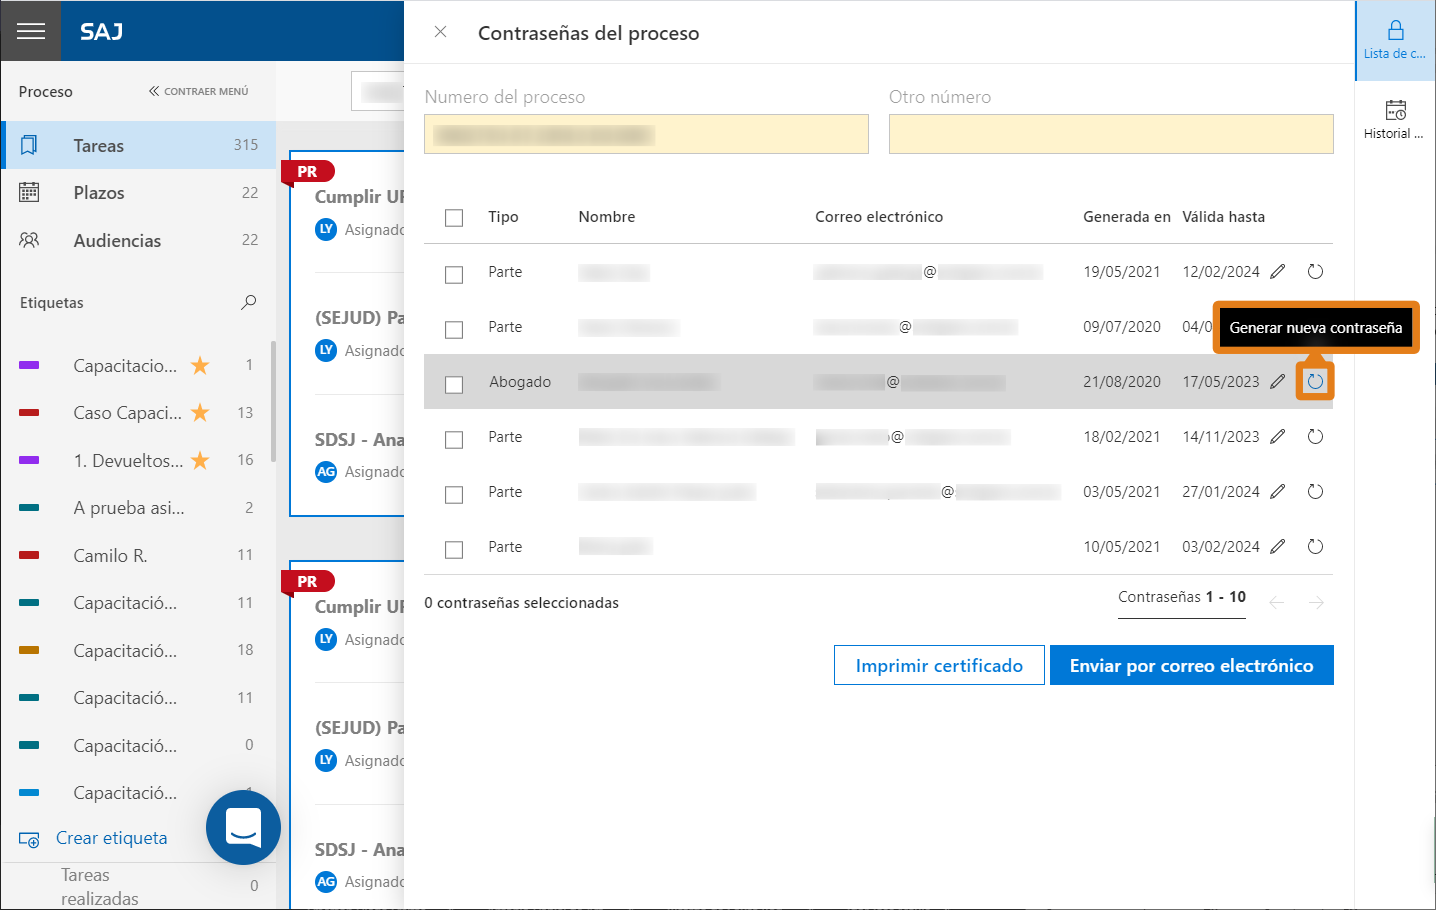Image resolution: width=1436 pixels, height=910 pixels.
Task: Open the hamburger main menu
Action: [x=31, y=31]
